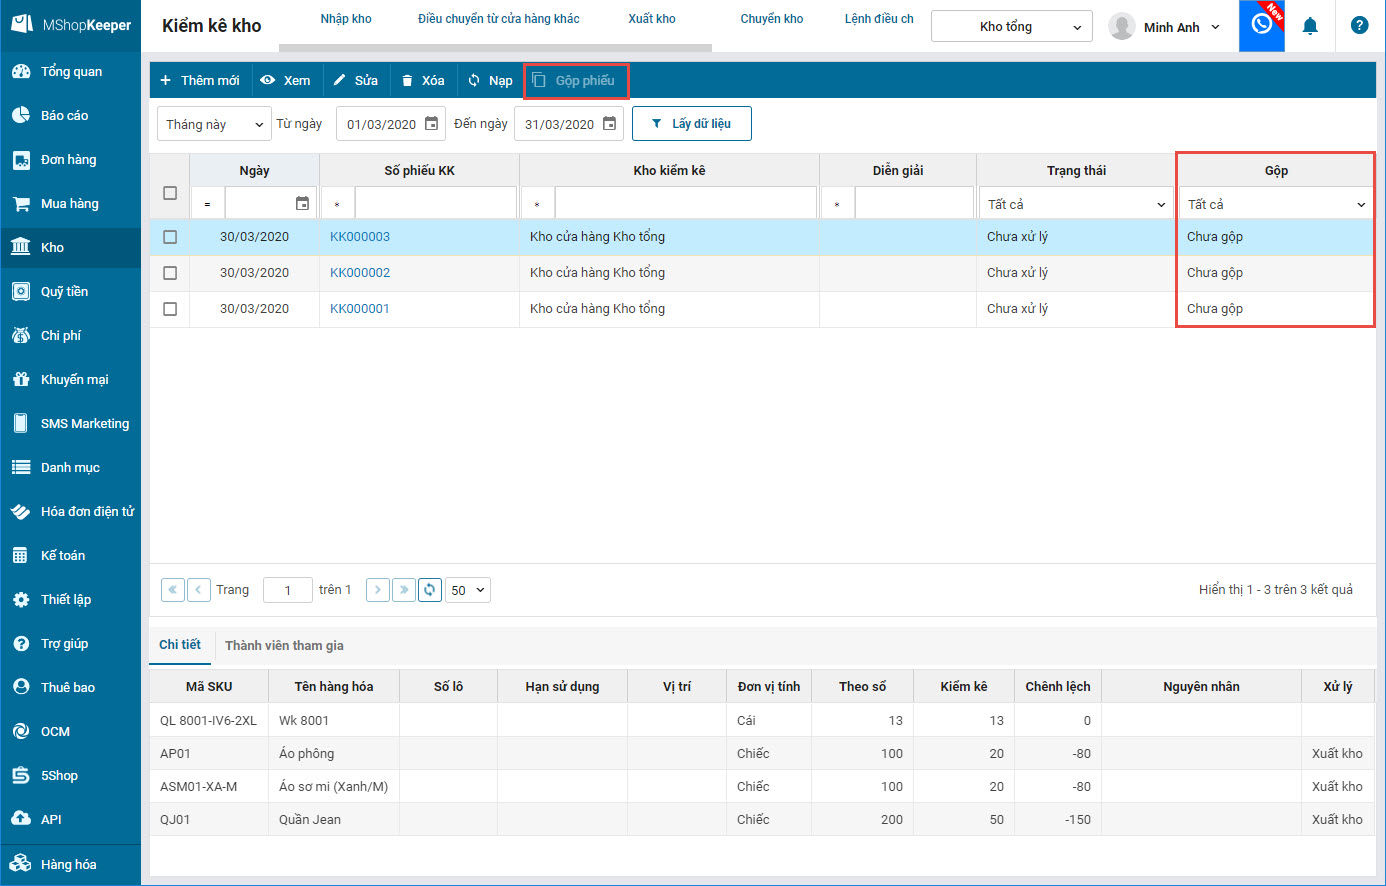Open Hóa đơn điện tử in sidebar
The height and width of the screenshot is (886, 1386).
point(86,511)
